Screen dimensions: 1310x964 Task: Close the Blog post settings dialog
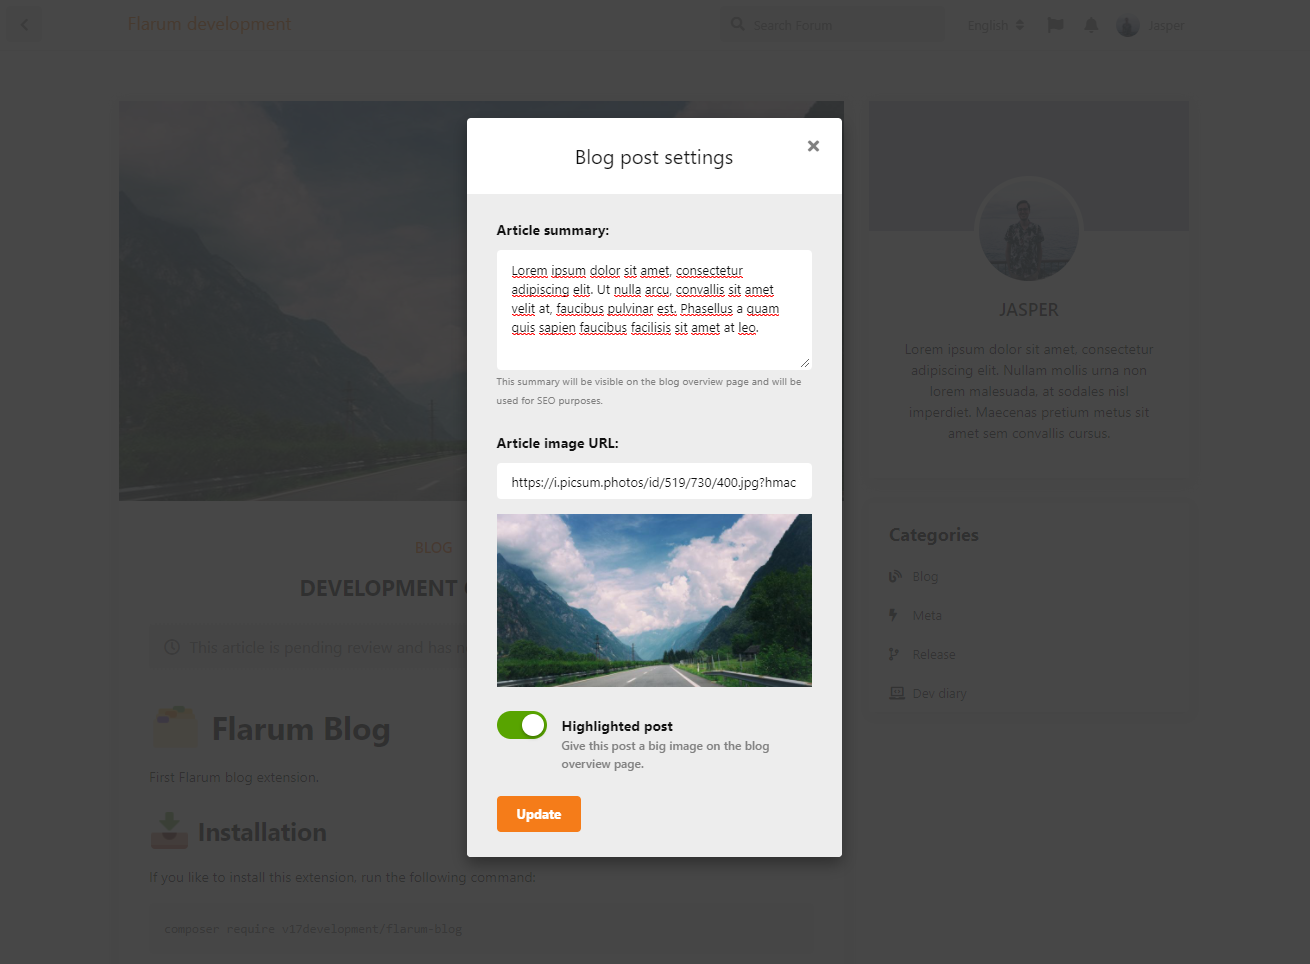click(813, 146)
